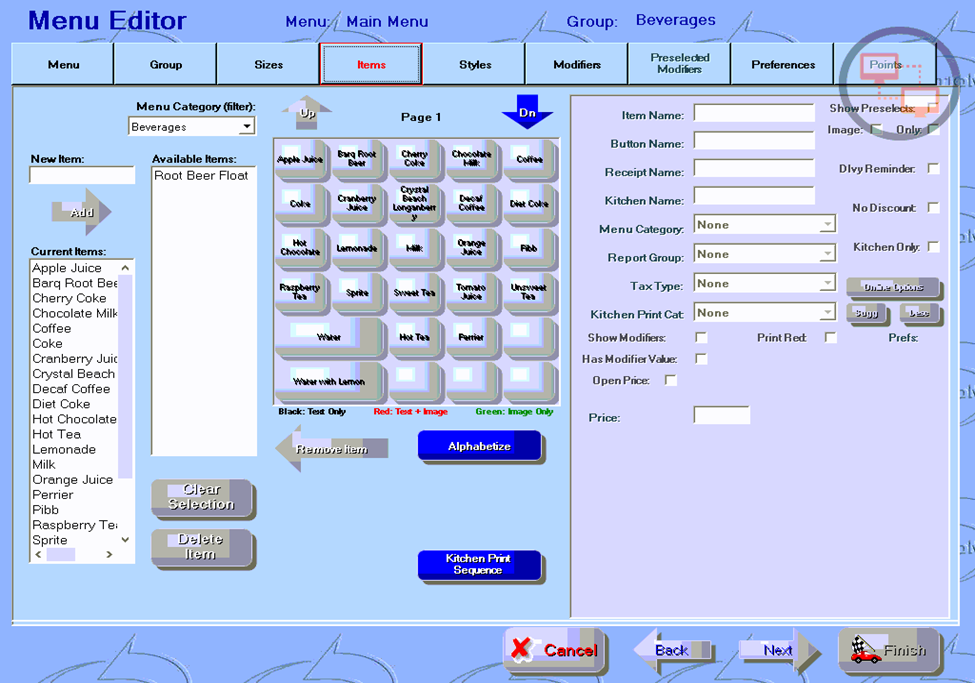975x683 pixels.
Task: Check the Show Modifiers box
Action: pos(701,337)
